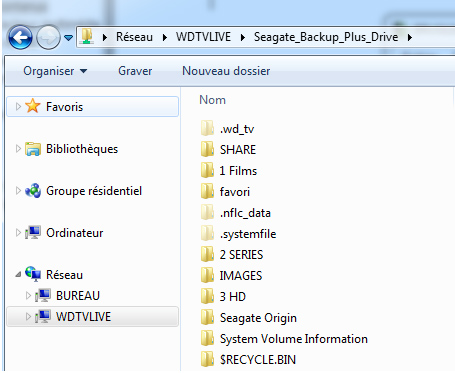
Task: Click the Seagate Origin folder icon
Action: 207,317
